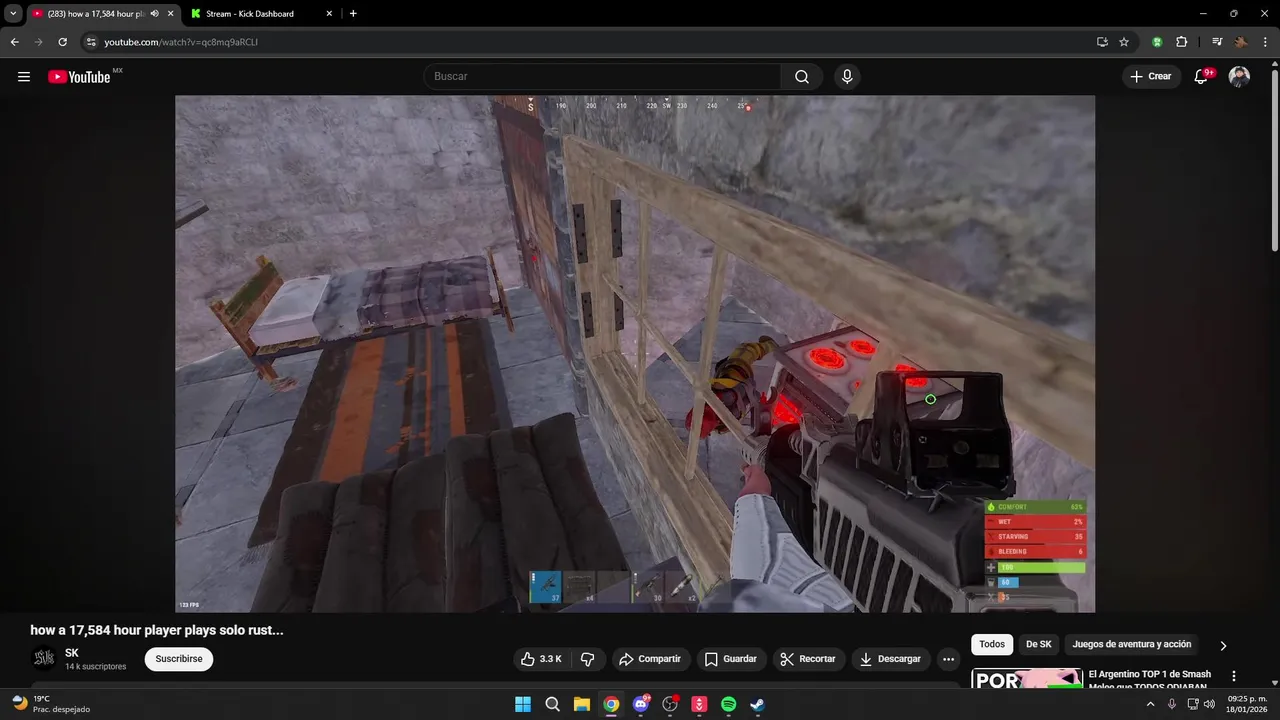Like the video with thumbs up
Viewport: 1280px width, 720px height.
(x=540, y=659)
